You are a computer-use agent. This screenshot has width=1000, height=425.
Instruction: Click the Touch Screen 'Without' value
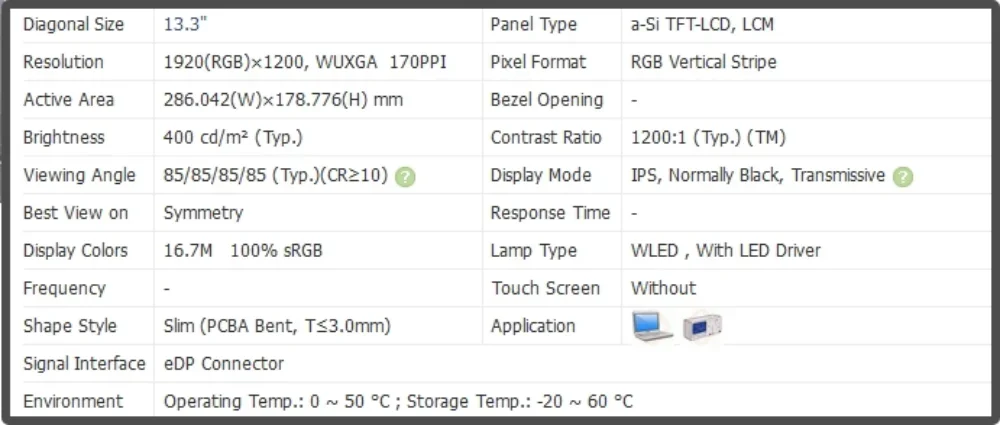[663, 288]
